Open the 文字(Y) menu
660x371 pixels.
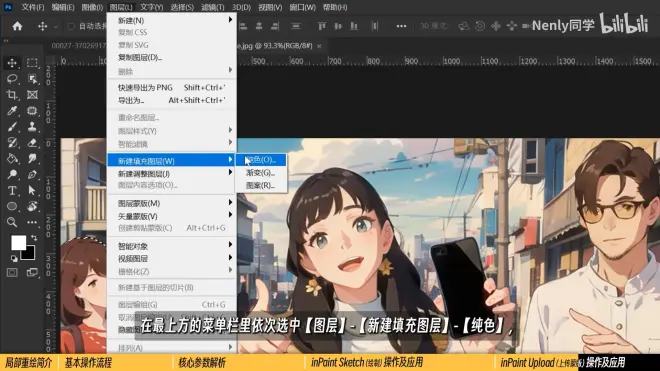tap(152, 7)
